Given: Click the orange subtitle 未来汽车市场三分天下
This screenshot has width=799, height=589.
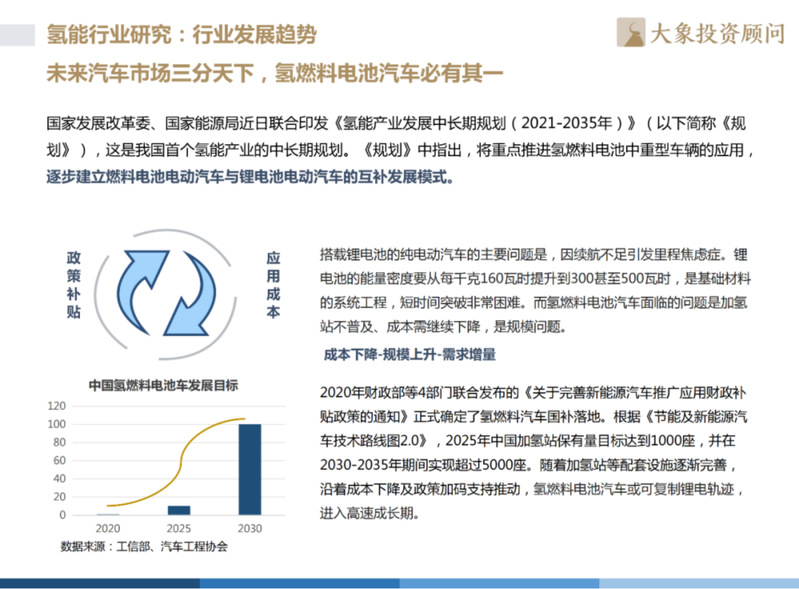Looking at the screenshot, I should click(x=275, y=73).
